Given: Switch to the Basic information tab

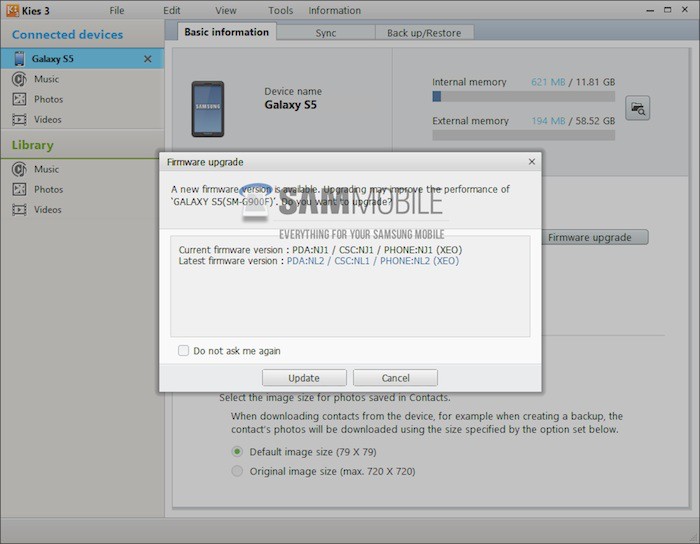Looking at the screenshot, I should pyautogui.click(x=227, y=32).
